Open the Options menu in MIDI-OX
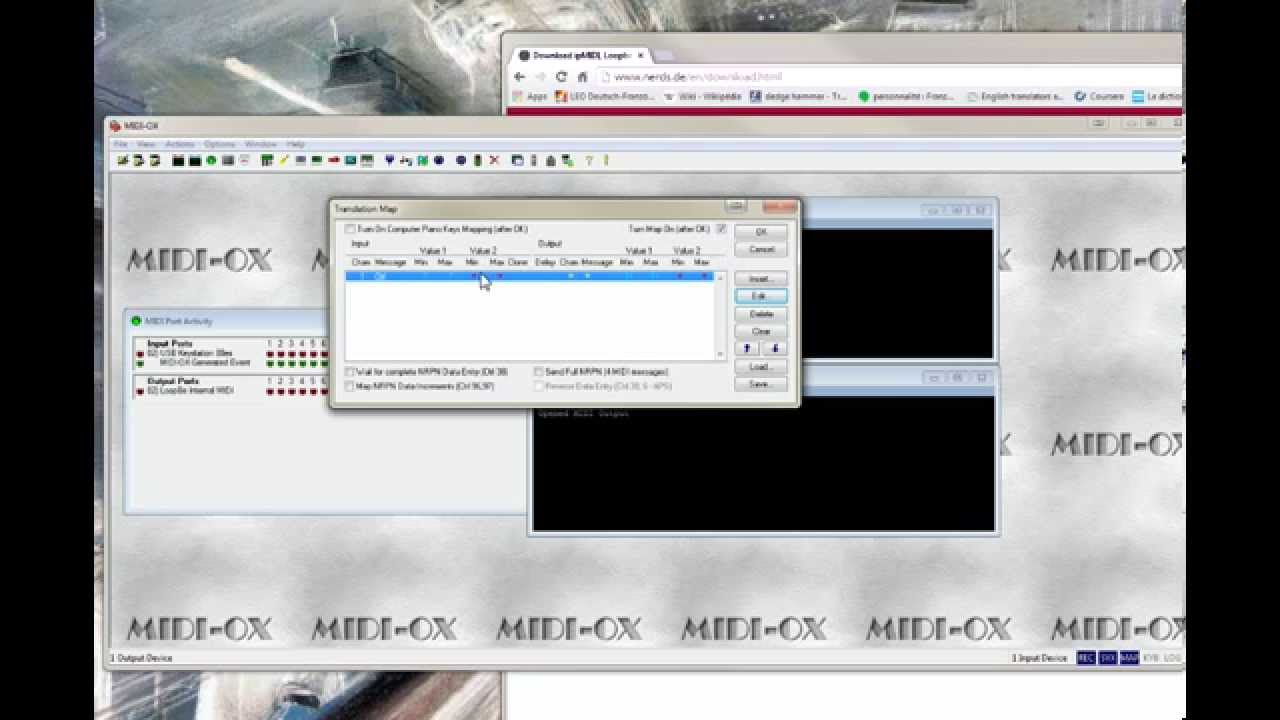This screenshot has height=720, width=1280. (220, 144)
